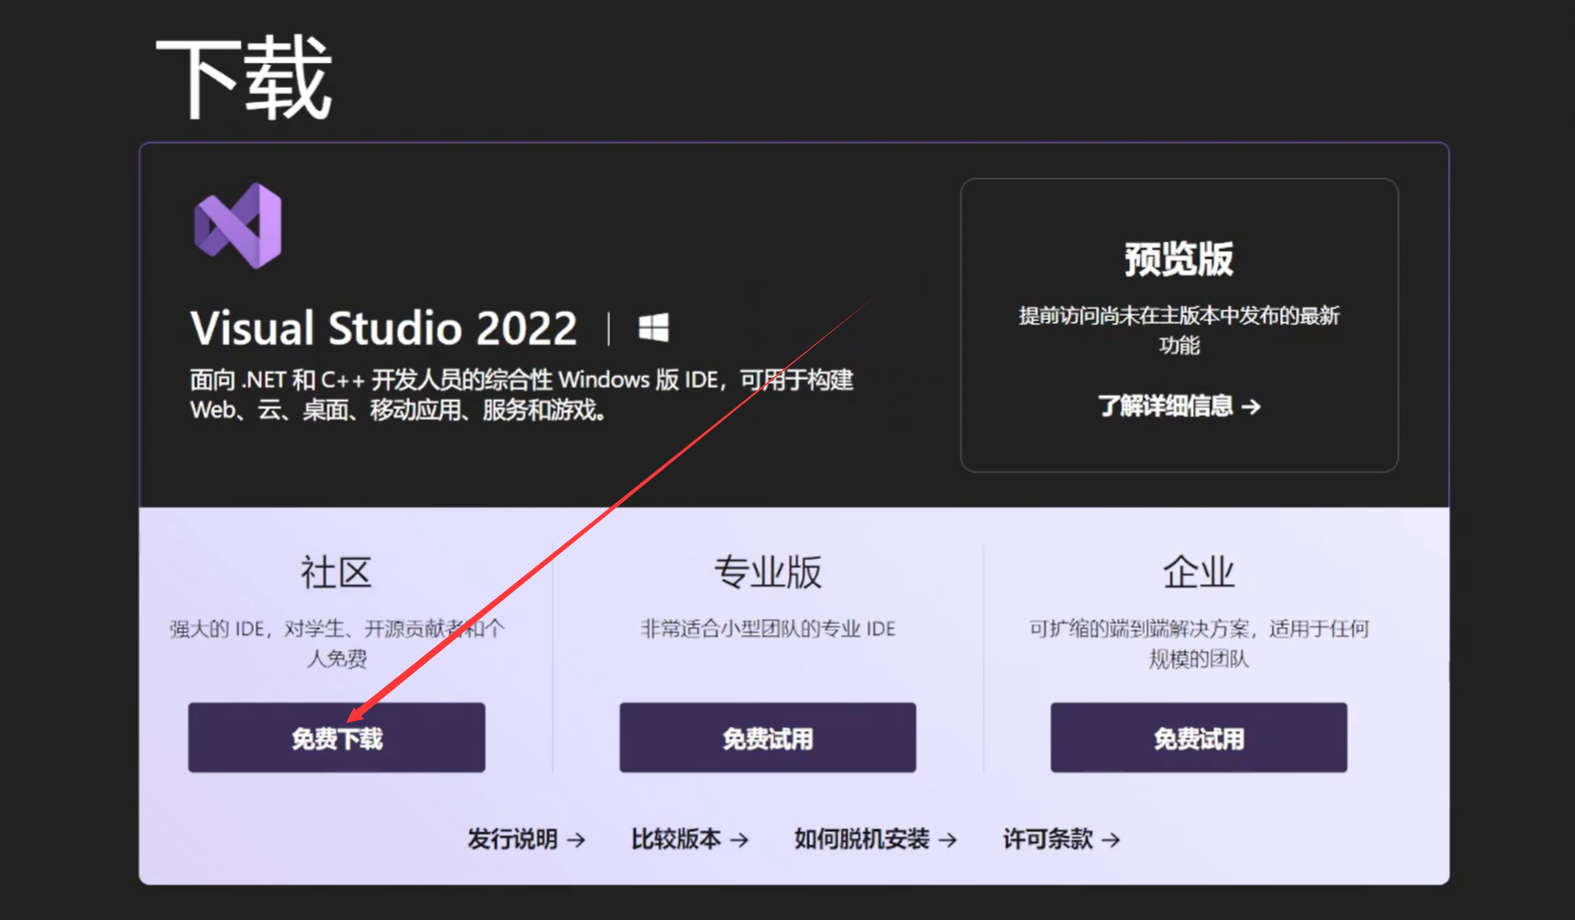Image resolution: width=1575 pixels, height=920 pixels.
Task: Click the 企业 edition heading
Action: tap(1198, 573)
